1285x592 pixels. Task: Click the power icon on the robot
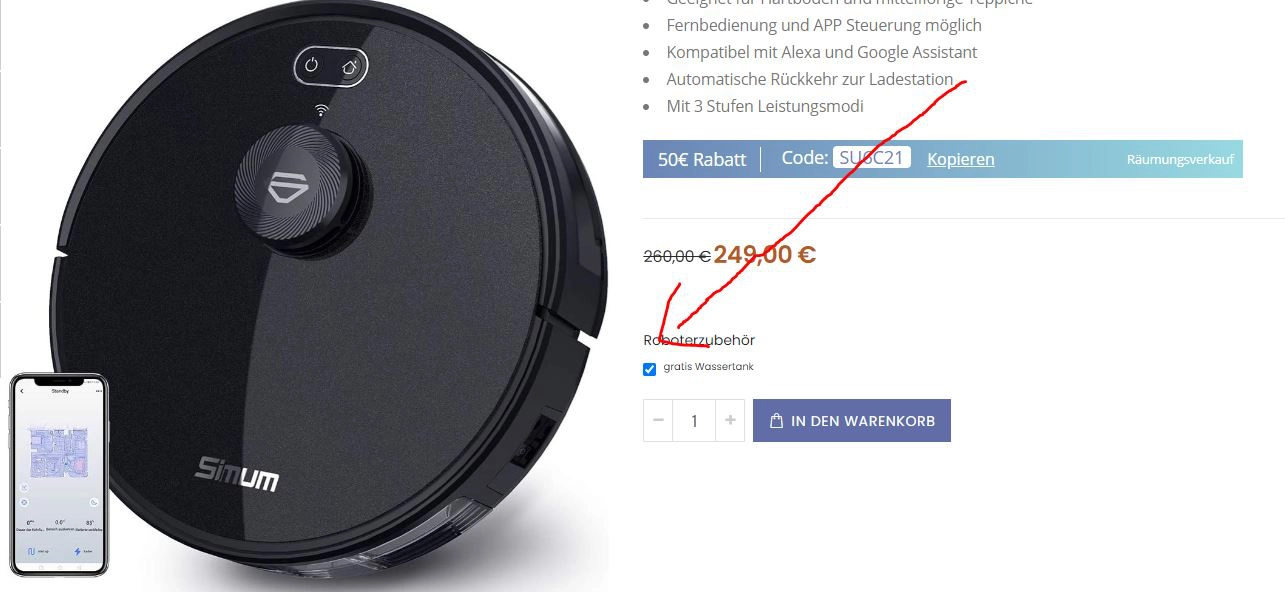tap(312, 66)
